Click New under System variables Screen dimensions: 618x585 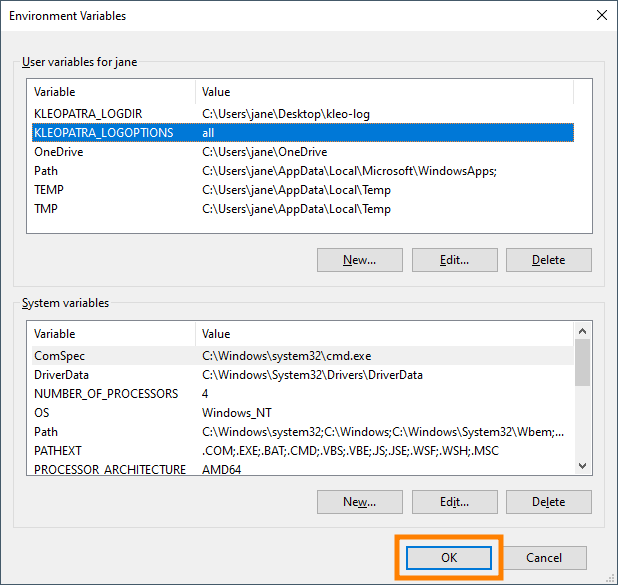359,501
